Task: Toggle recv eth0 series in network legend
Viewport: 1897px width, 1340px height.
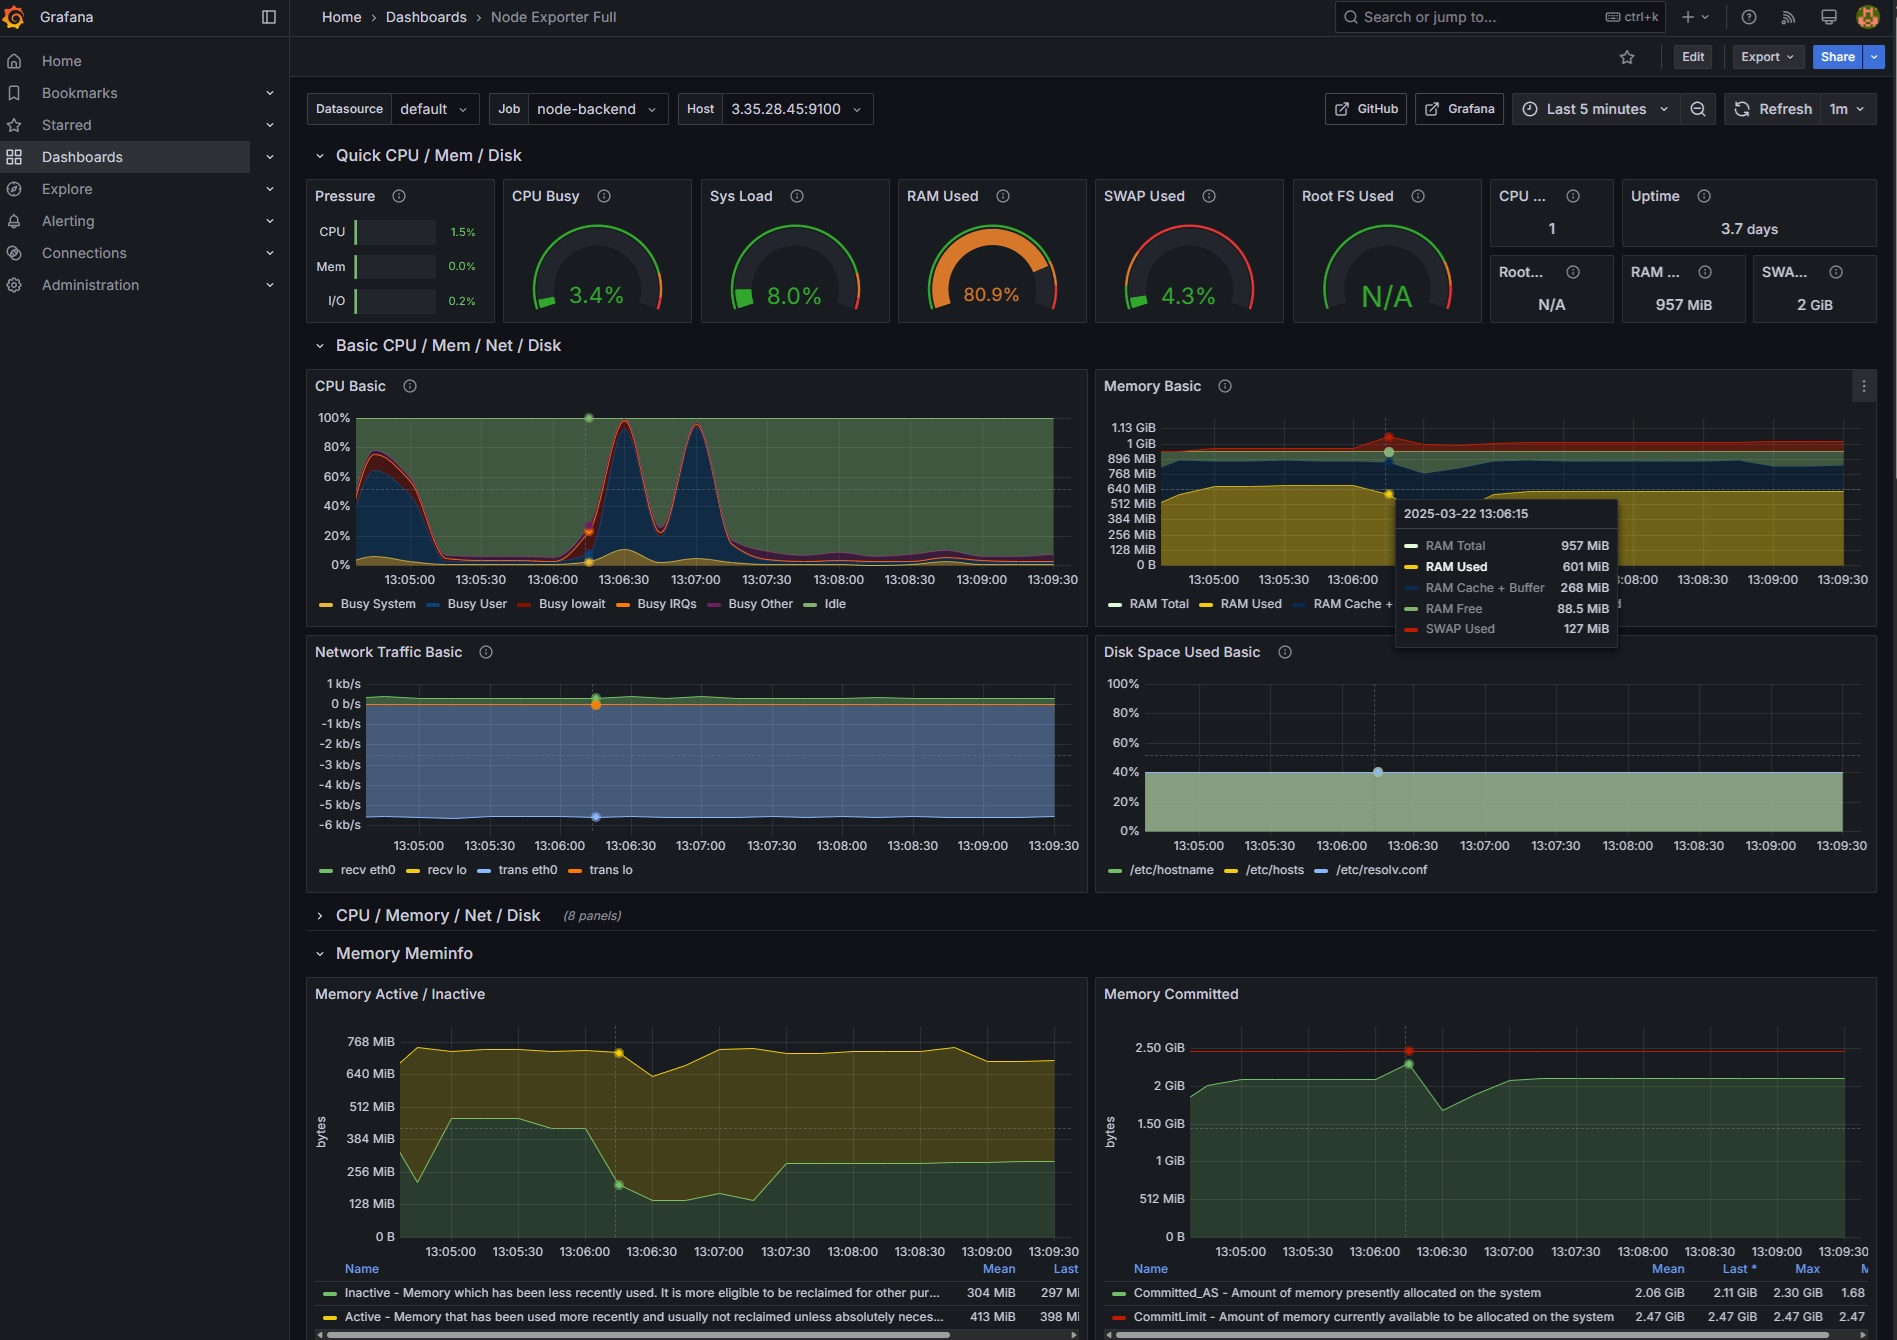Action: pyautogui.click(x=358, y=870)
